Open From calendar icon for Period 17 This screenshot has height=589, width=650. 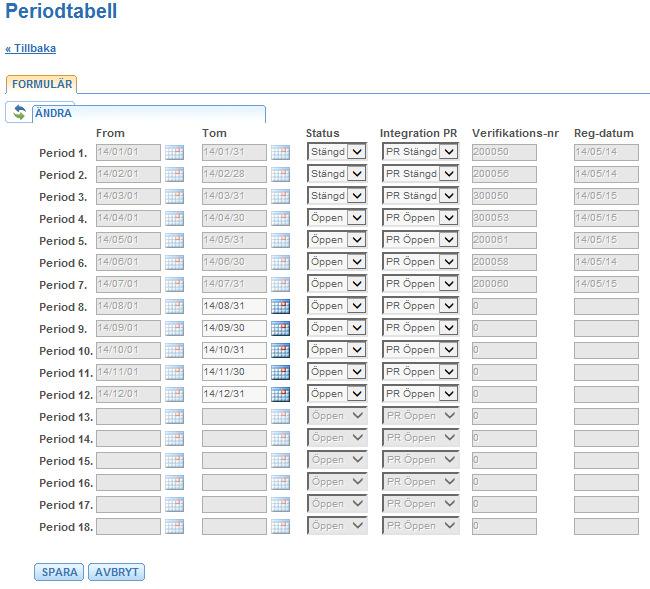175,504
